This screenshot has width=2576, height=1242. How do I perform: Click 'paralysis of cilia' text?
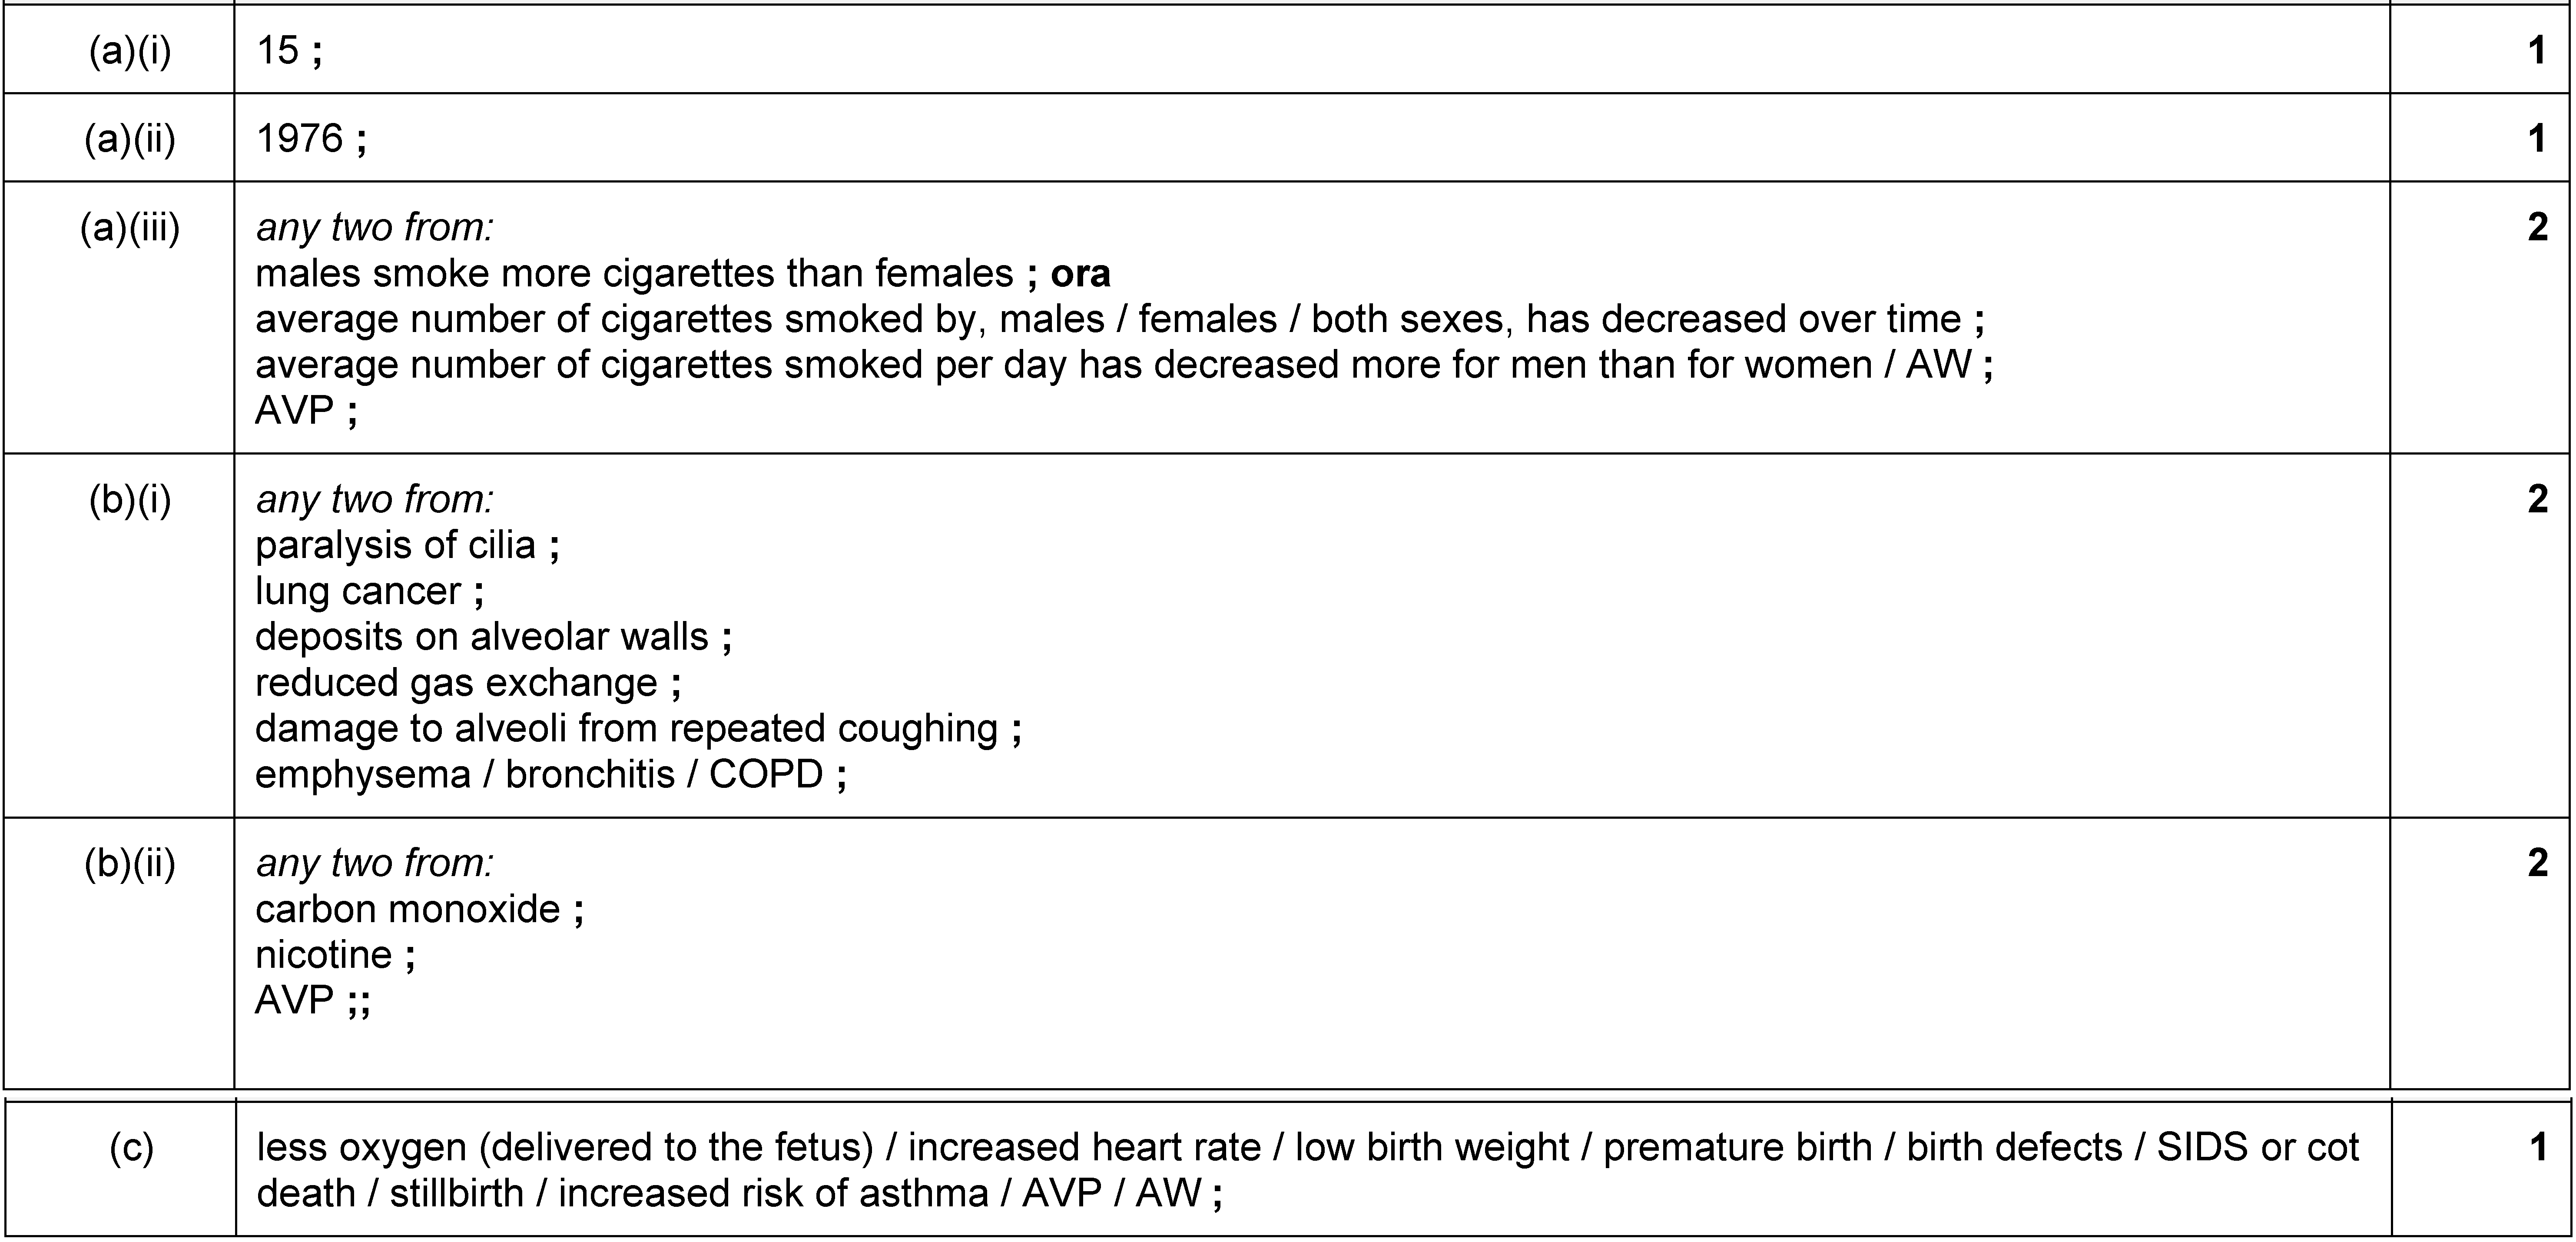tap(395, 545)
